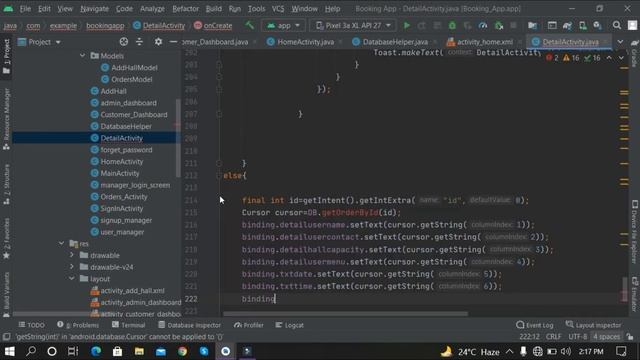Select OrdersModel class in tree
The height and width of the screenshot is (360, 640).
[131, 80]
